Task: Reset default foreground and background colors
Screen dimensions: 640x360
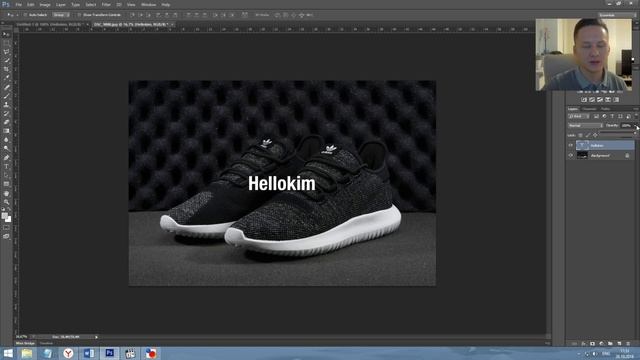Action: point(3,209)
